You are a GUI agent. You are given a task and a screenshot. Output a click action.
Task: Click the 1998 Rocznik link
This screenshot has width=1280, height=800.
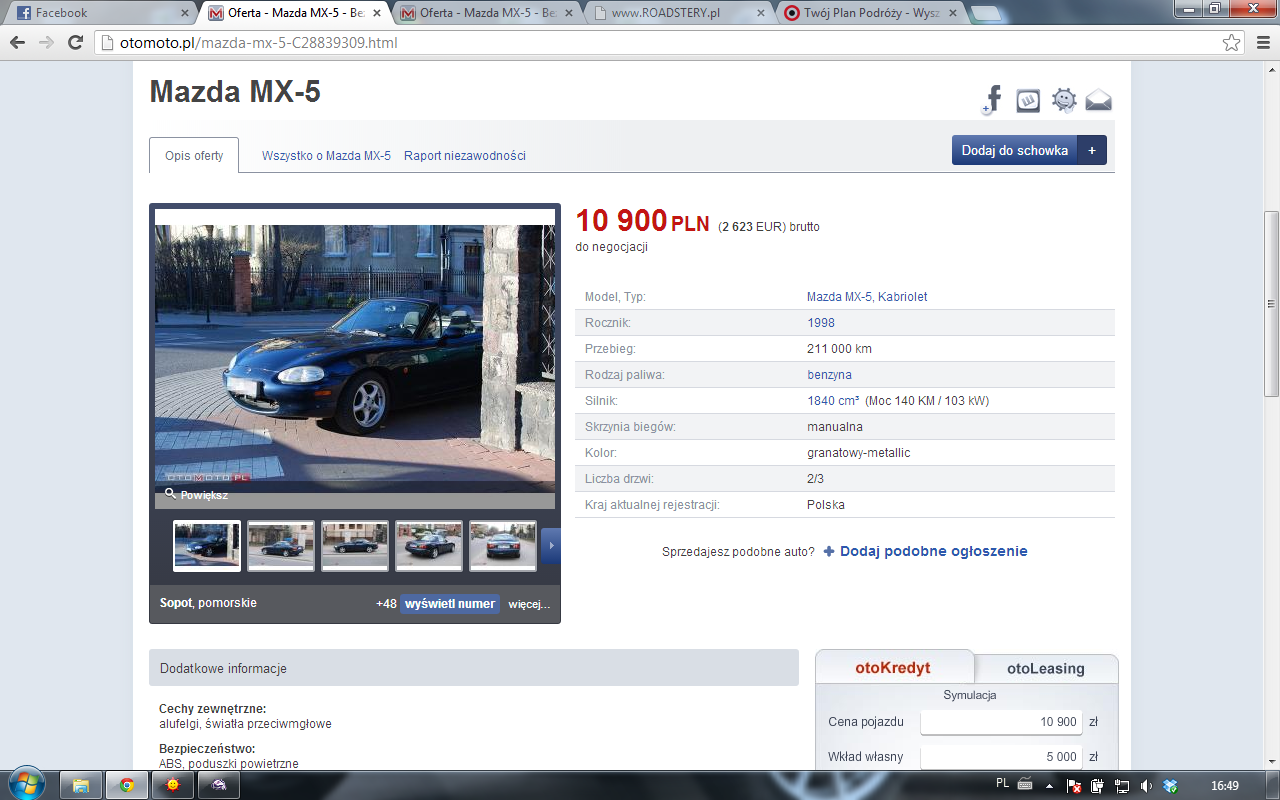pyautogui.click(x=821, y=323)
